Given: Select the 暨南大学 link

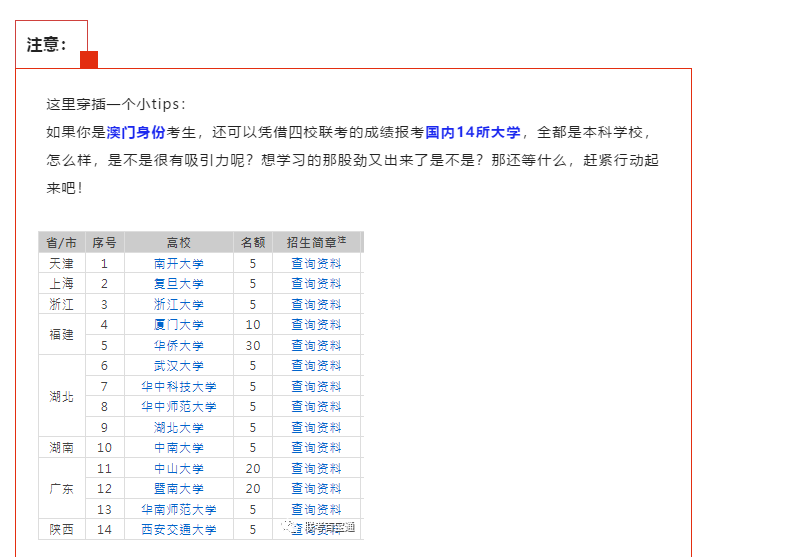Looking at the screenshot, I should (179, 489).
